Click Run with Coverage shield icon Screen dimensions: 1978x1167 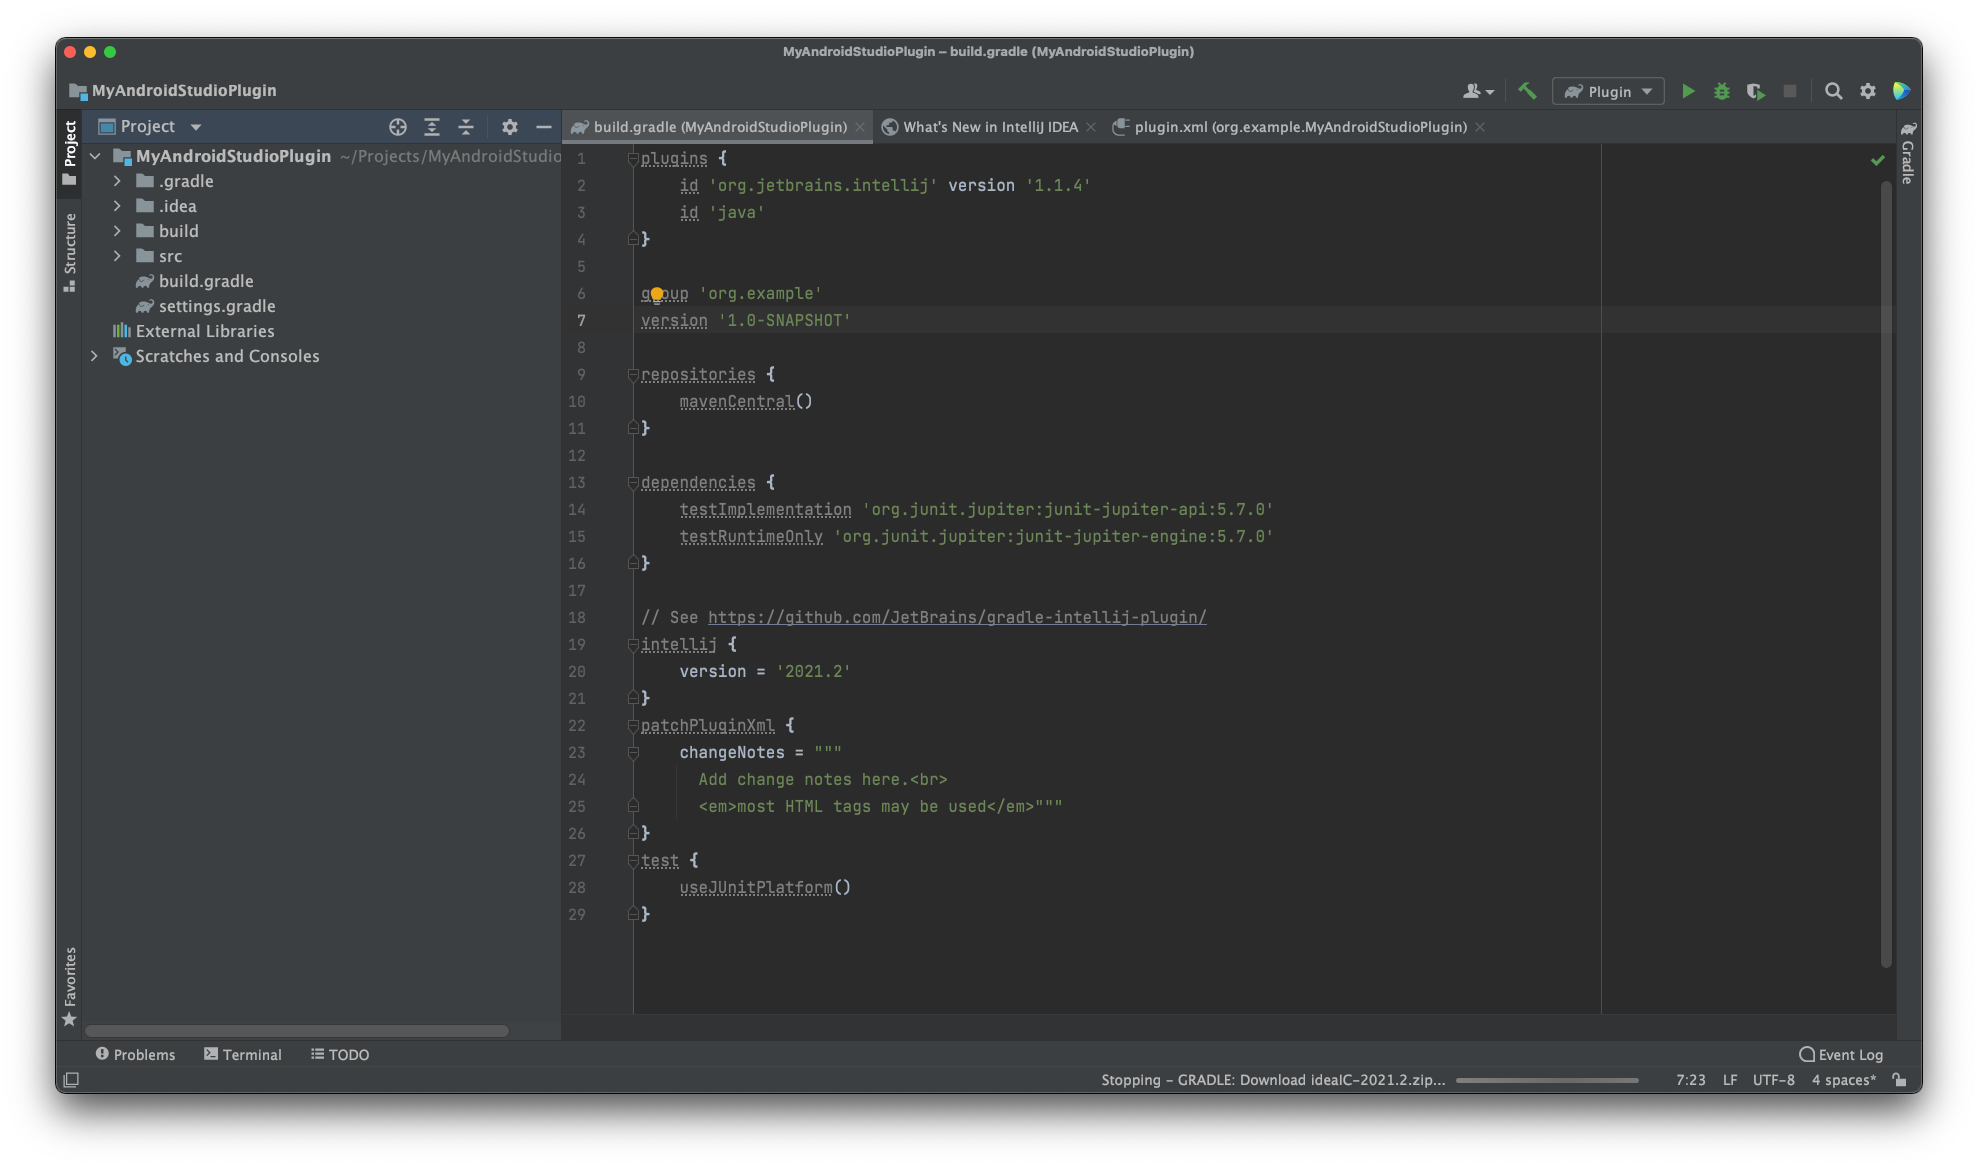(1755, 91)
